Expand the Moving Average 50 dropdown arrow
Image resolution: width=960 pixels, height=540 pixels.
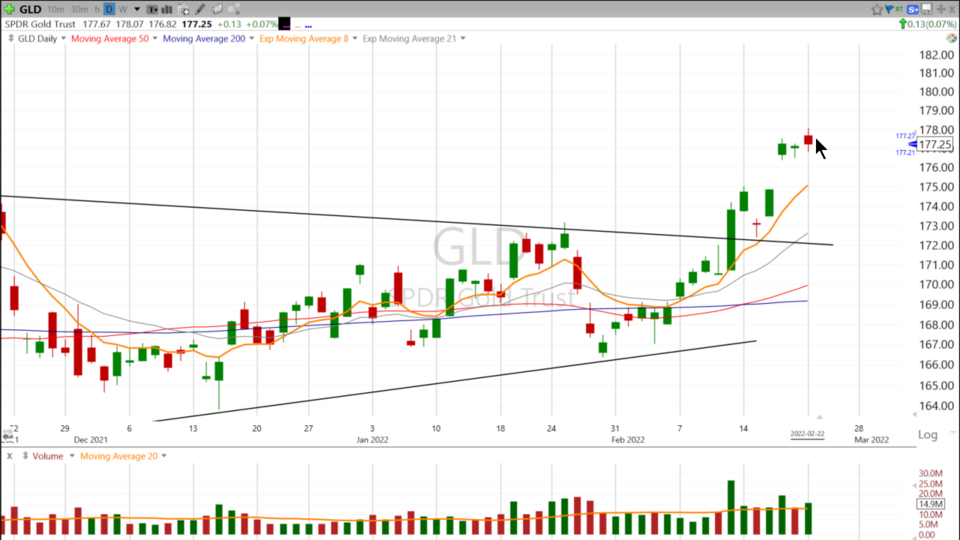pos(155,38)
